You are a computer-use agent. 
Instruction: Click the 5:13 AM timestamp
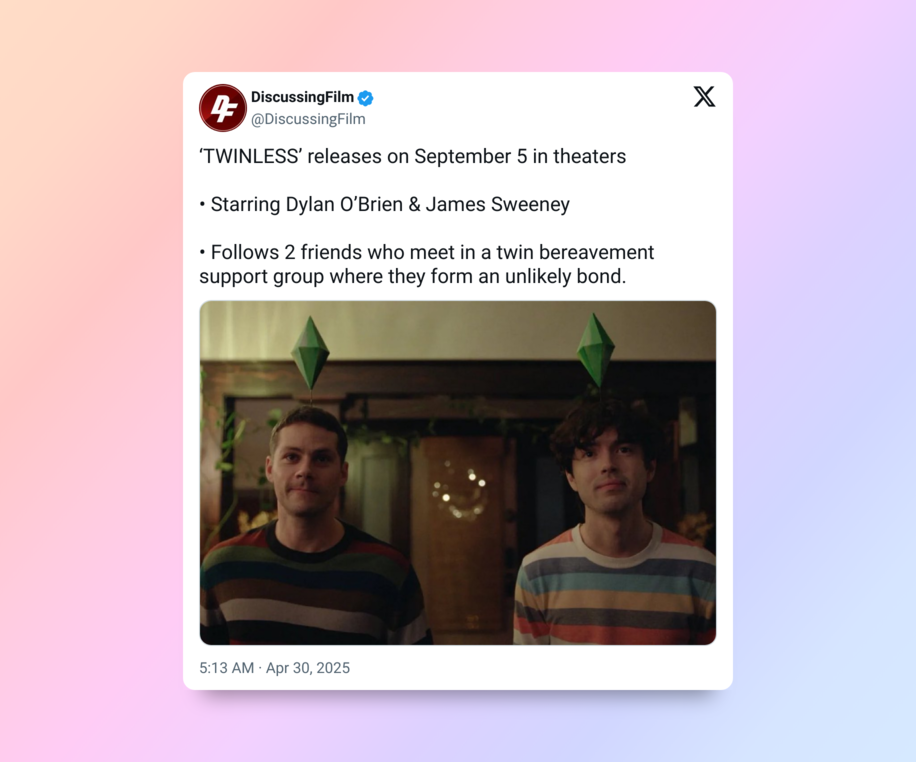(227, 668)
